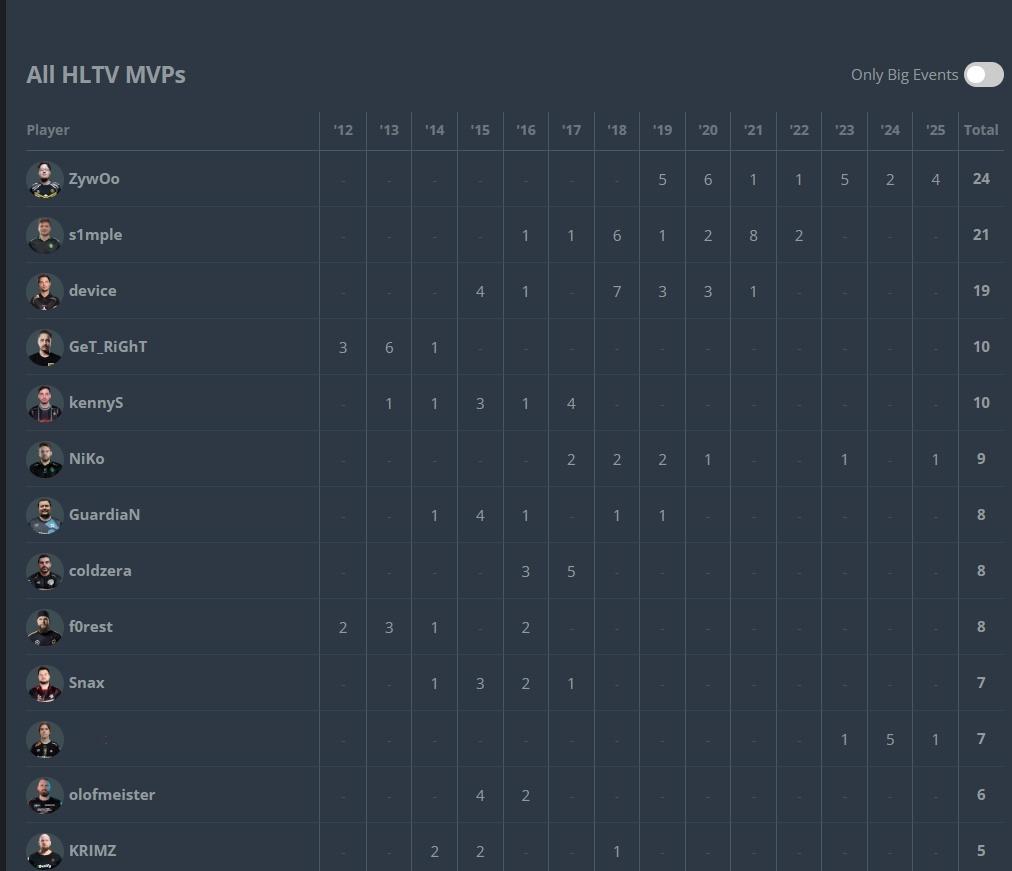The height and width of the screenshot is (871, 1012).
Task: Click the '19 year column header
Action: (662, 130)
